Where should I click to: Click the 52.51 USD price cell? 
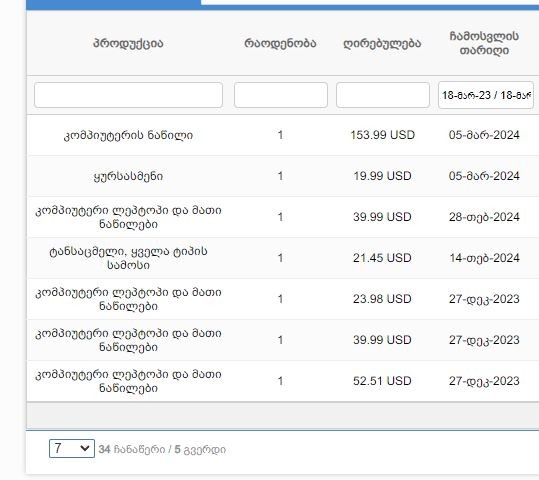[x=382, y=381]
